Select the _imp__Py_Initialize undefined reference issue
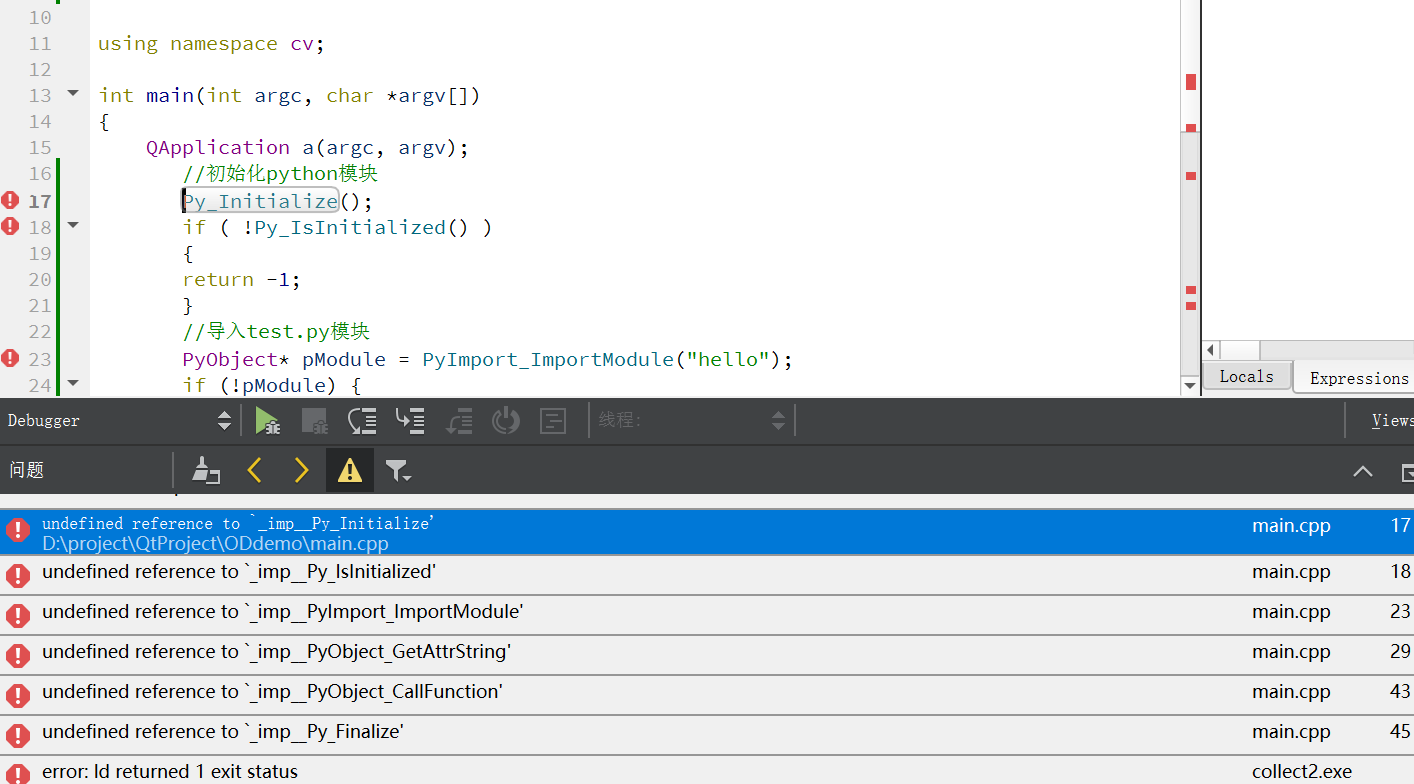This screenshot has width=1414, height=784. [707, 533]
